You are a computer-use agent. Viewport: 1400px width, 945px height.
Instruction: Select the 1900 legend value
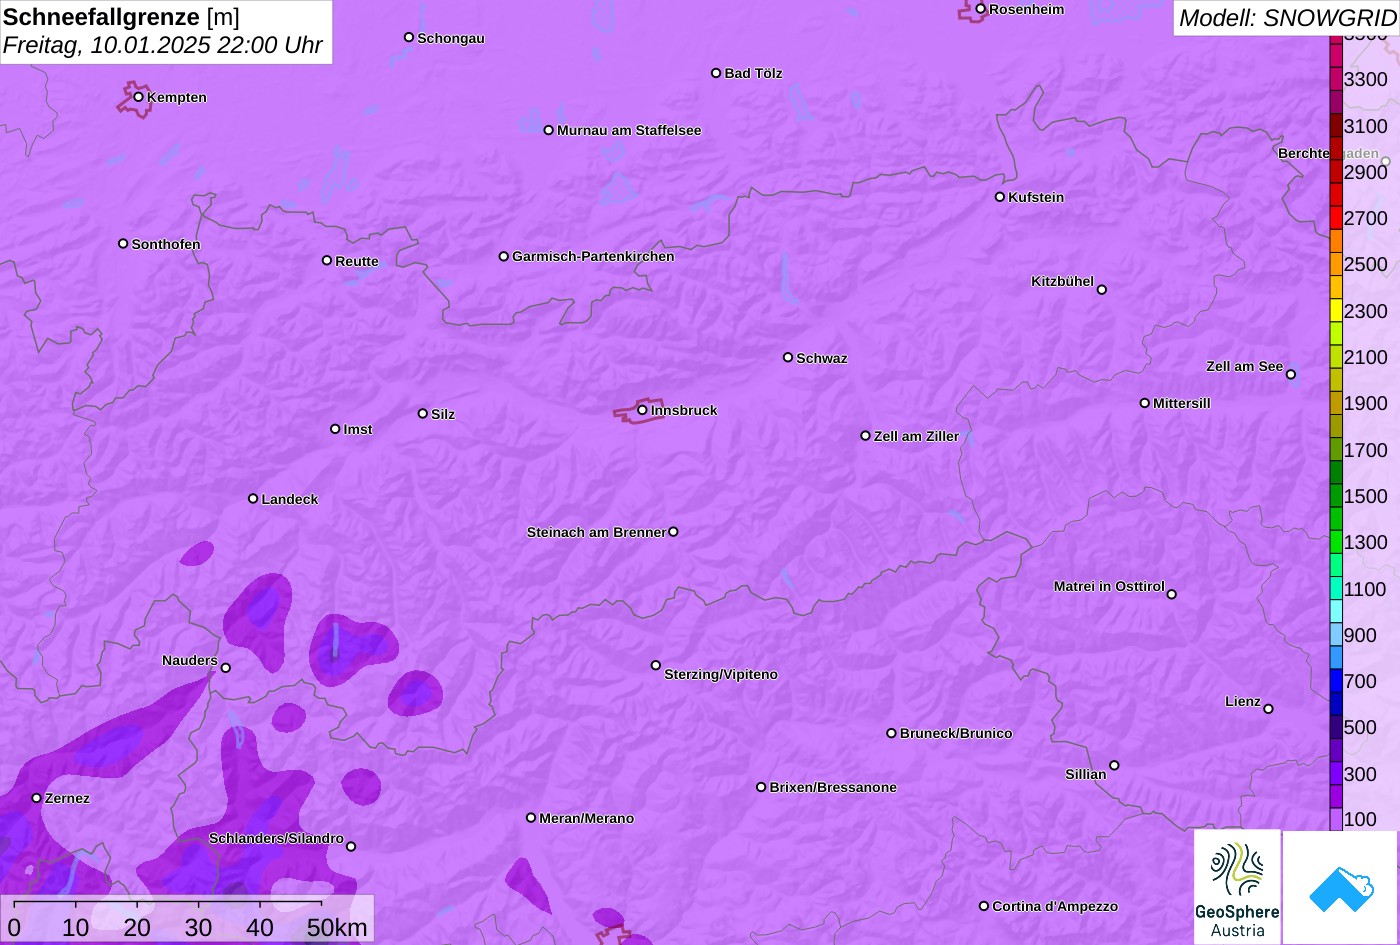[x=1366, y=403]
